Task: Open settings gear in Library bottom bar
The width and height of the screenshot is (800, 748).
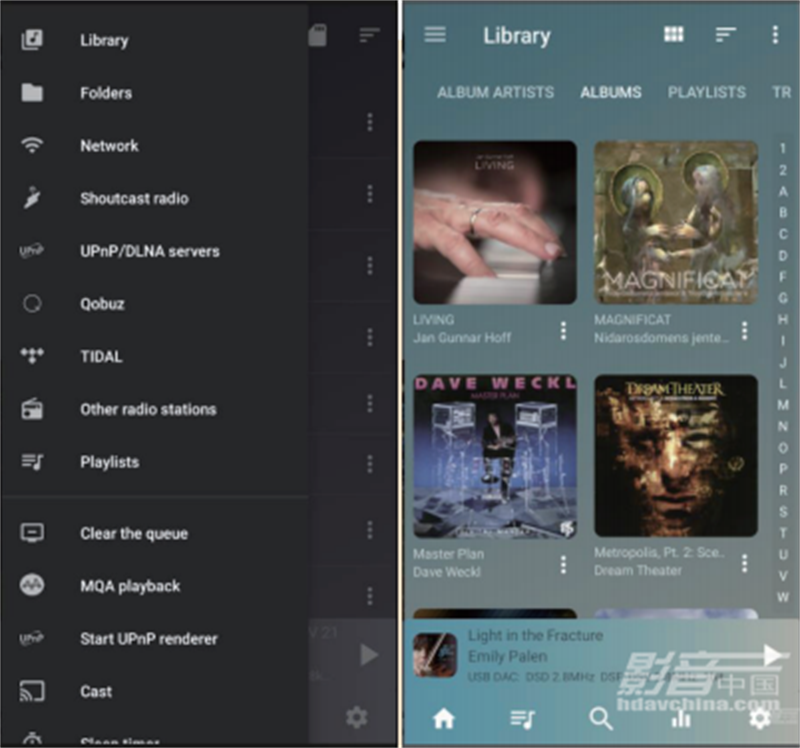Action: click(x=760, y=718)
